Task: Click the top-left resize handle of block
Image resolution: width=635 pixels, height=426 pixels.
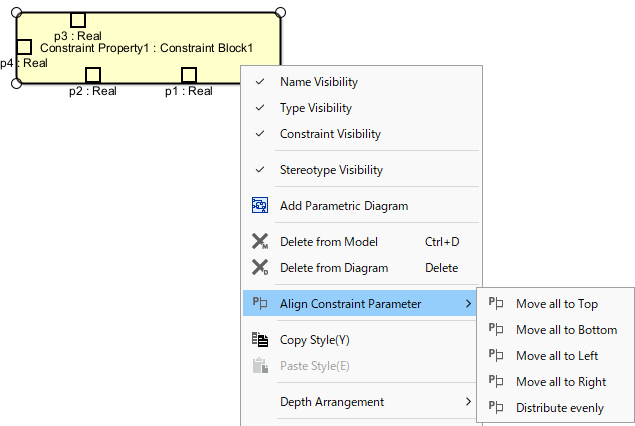Action: click(16, 13)
